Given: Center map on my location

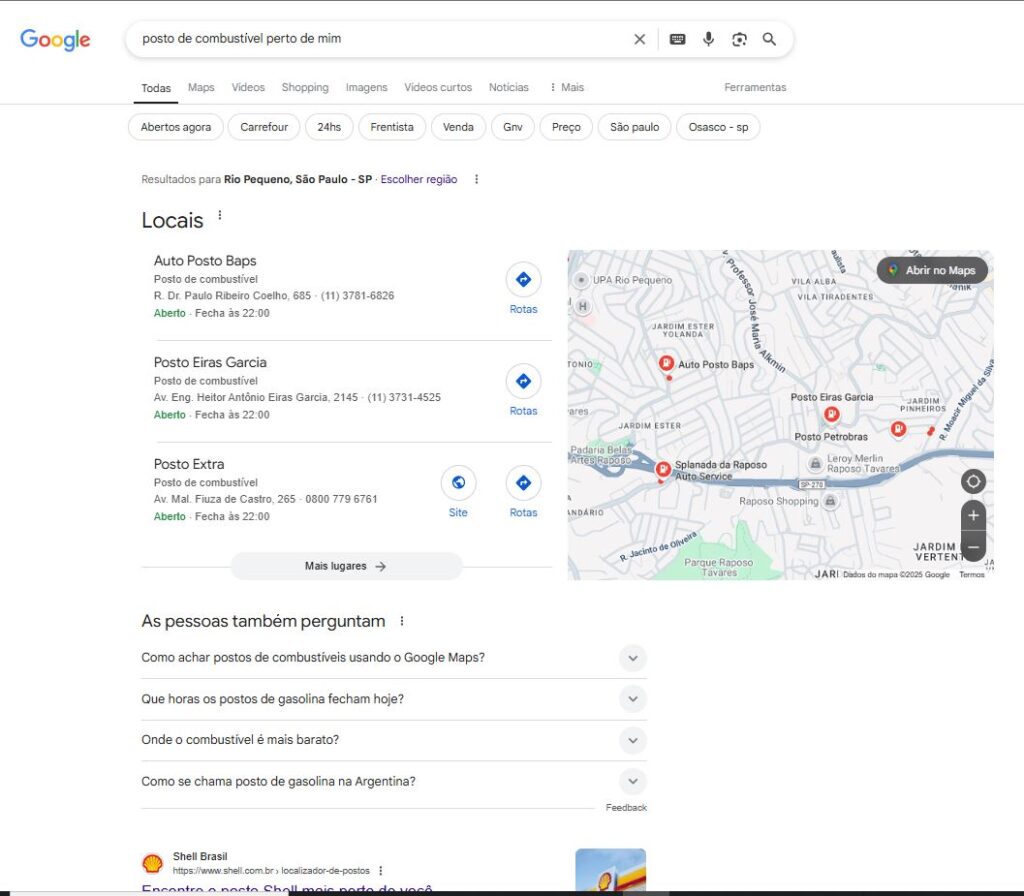Looking at the screenshot, I should coord(973,482).
